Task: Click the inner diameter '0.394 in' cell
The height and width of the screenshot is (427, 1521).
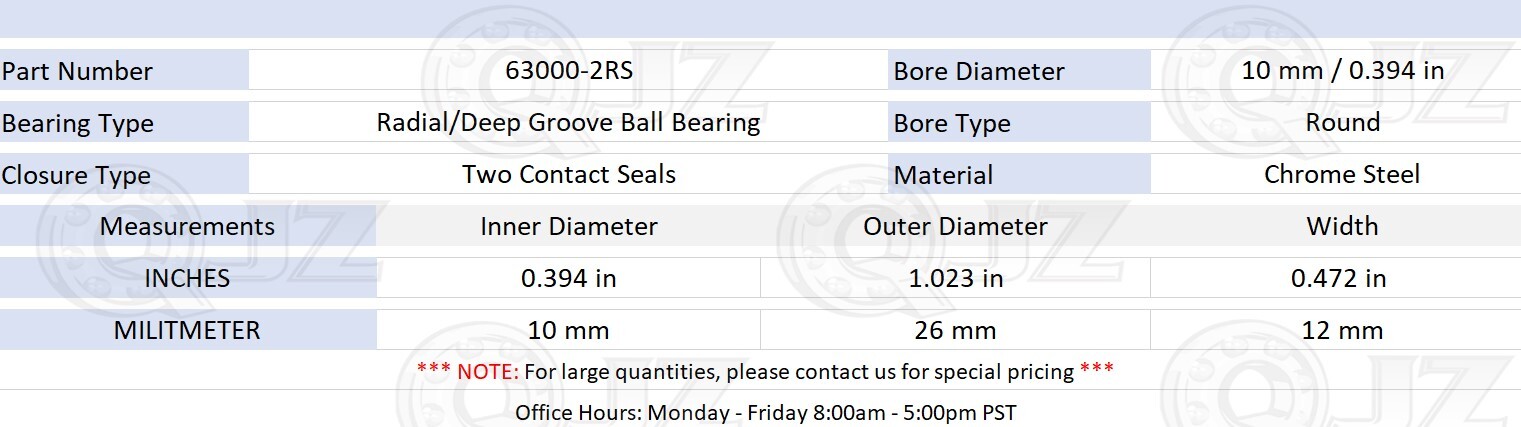Action: [x=569, y=278]
